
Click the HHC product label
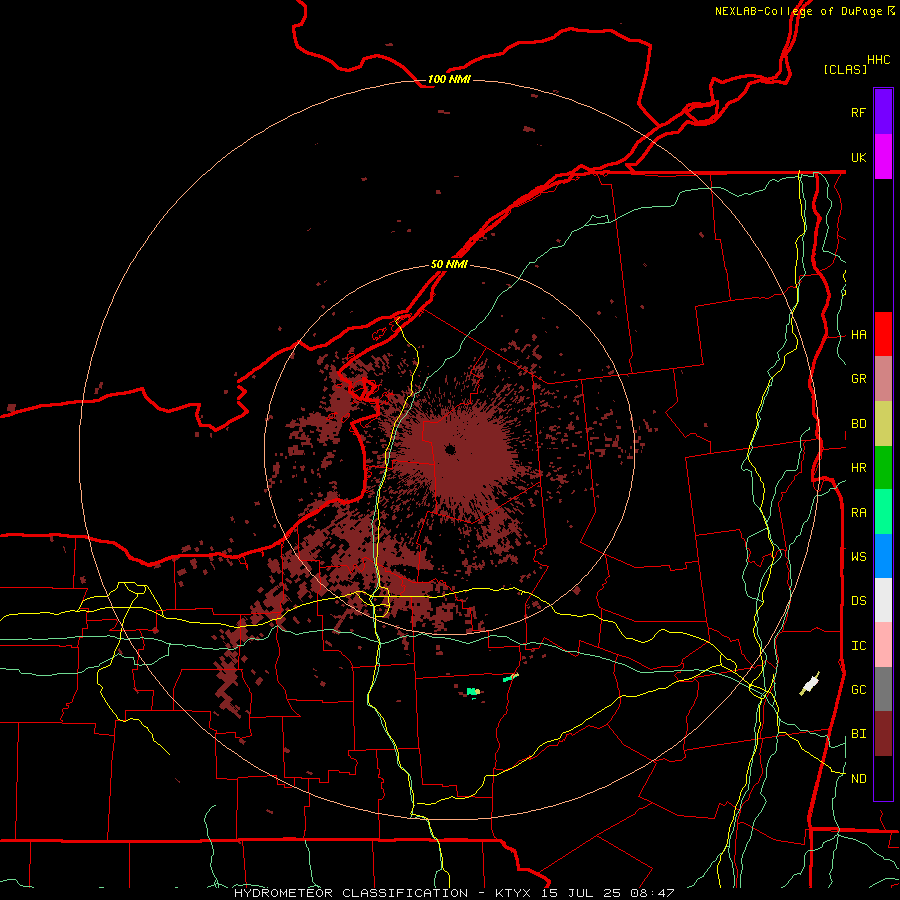coord(878,60)
